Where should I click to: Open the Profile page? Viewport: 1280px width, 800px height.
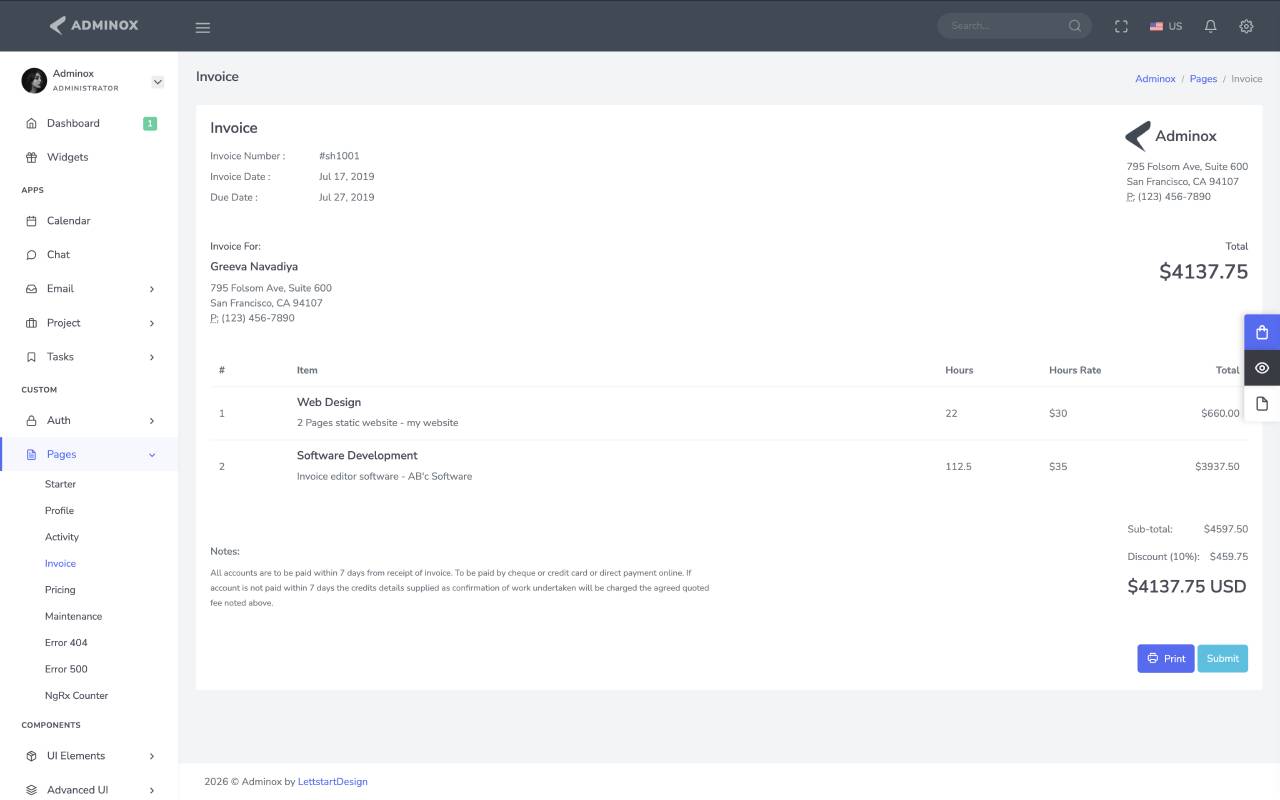pos(59,510)
